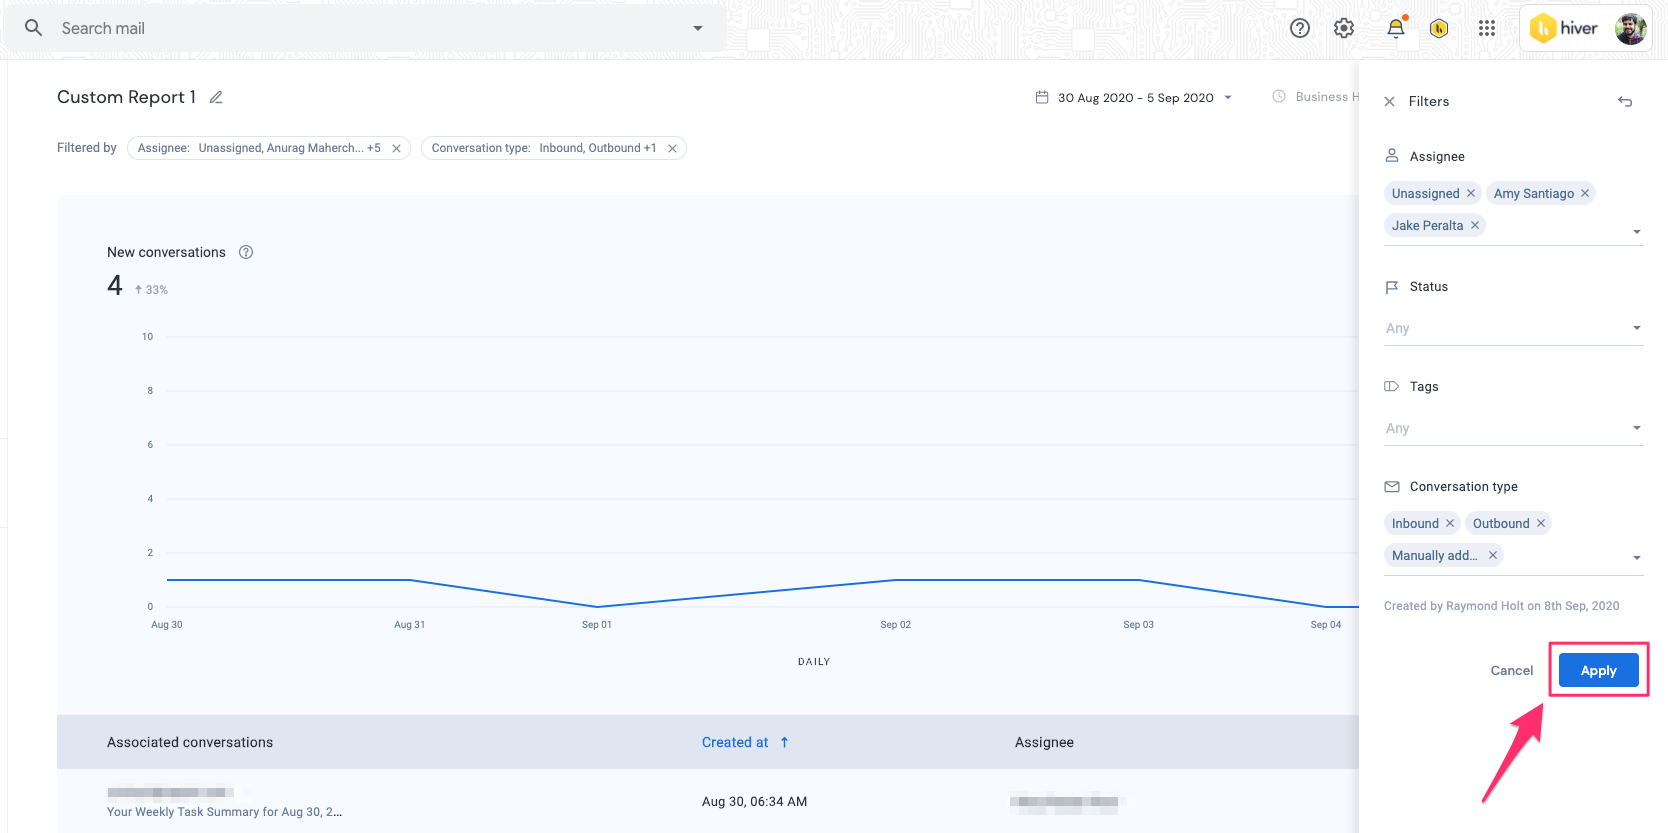1668x833 pixels.
Task: Click the search magnifier icon
Action: [x=33, y=28]
